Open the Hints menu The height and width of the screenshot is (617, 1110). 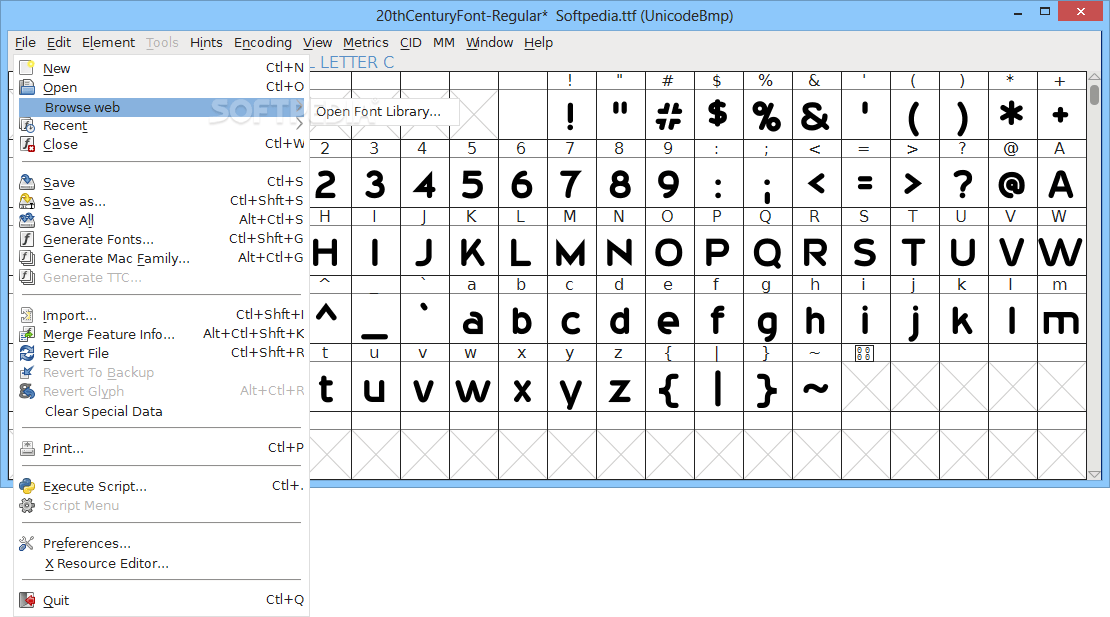tap(206, 42)
